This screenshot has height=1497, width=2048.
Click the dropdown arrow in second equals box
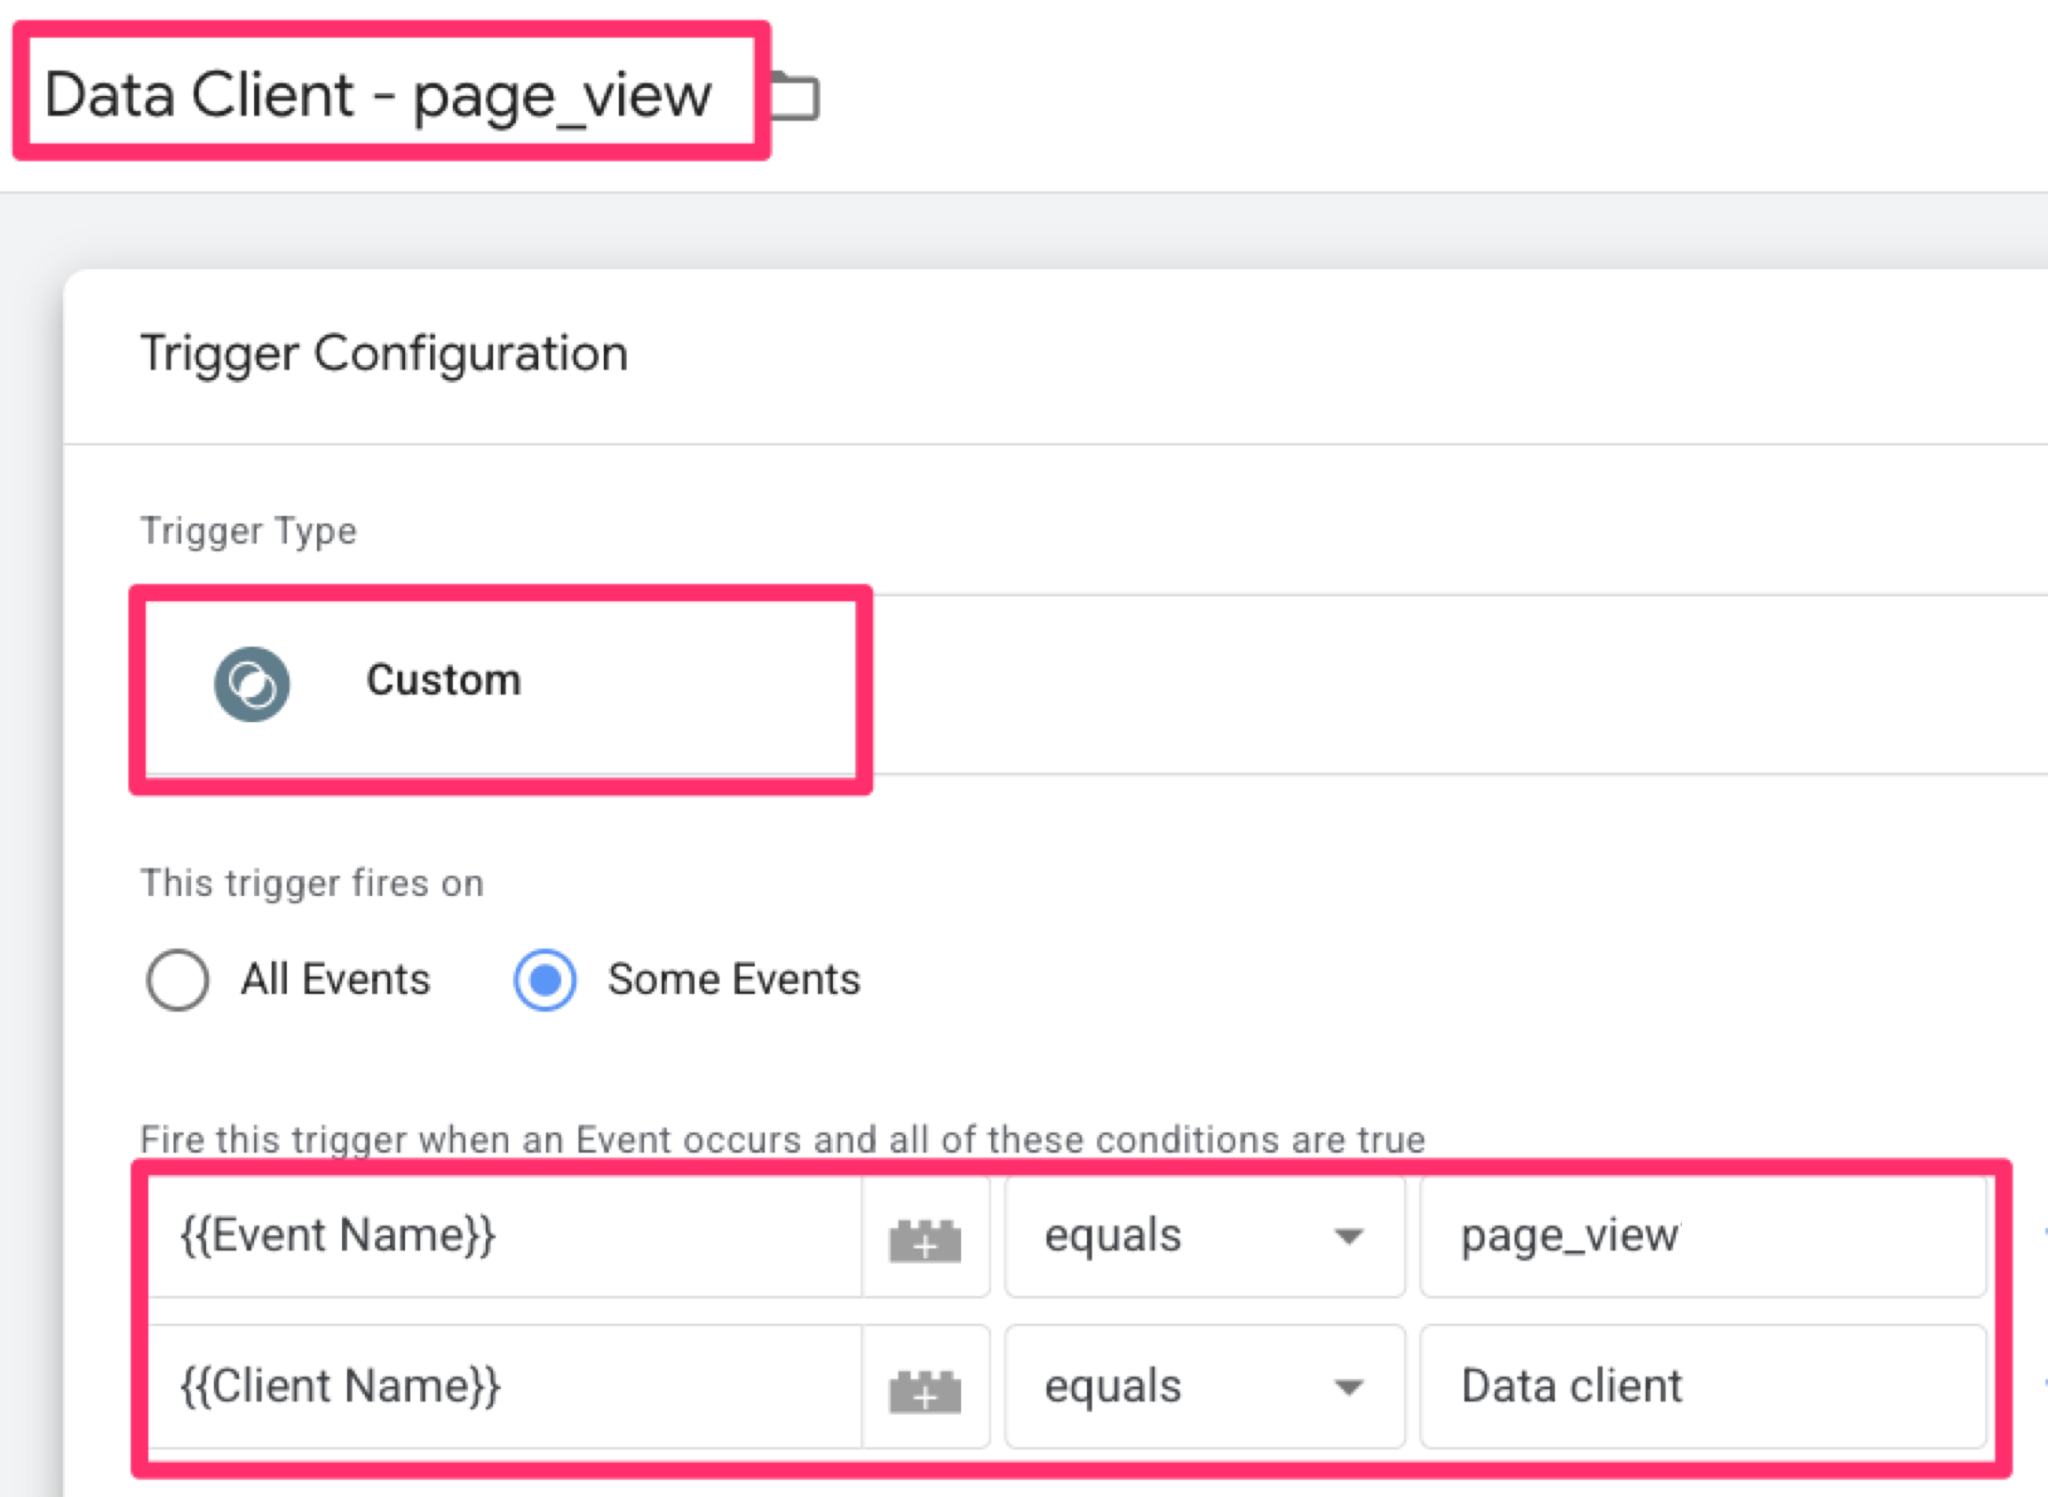1349,1388
